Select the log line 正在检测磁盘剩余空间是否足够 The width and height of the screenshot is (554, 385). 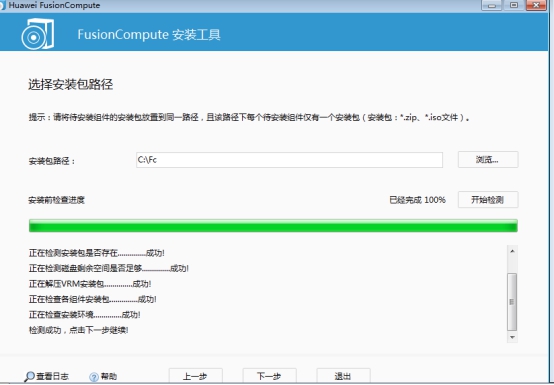(108, 268)
